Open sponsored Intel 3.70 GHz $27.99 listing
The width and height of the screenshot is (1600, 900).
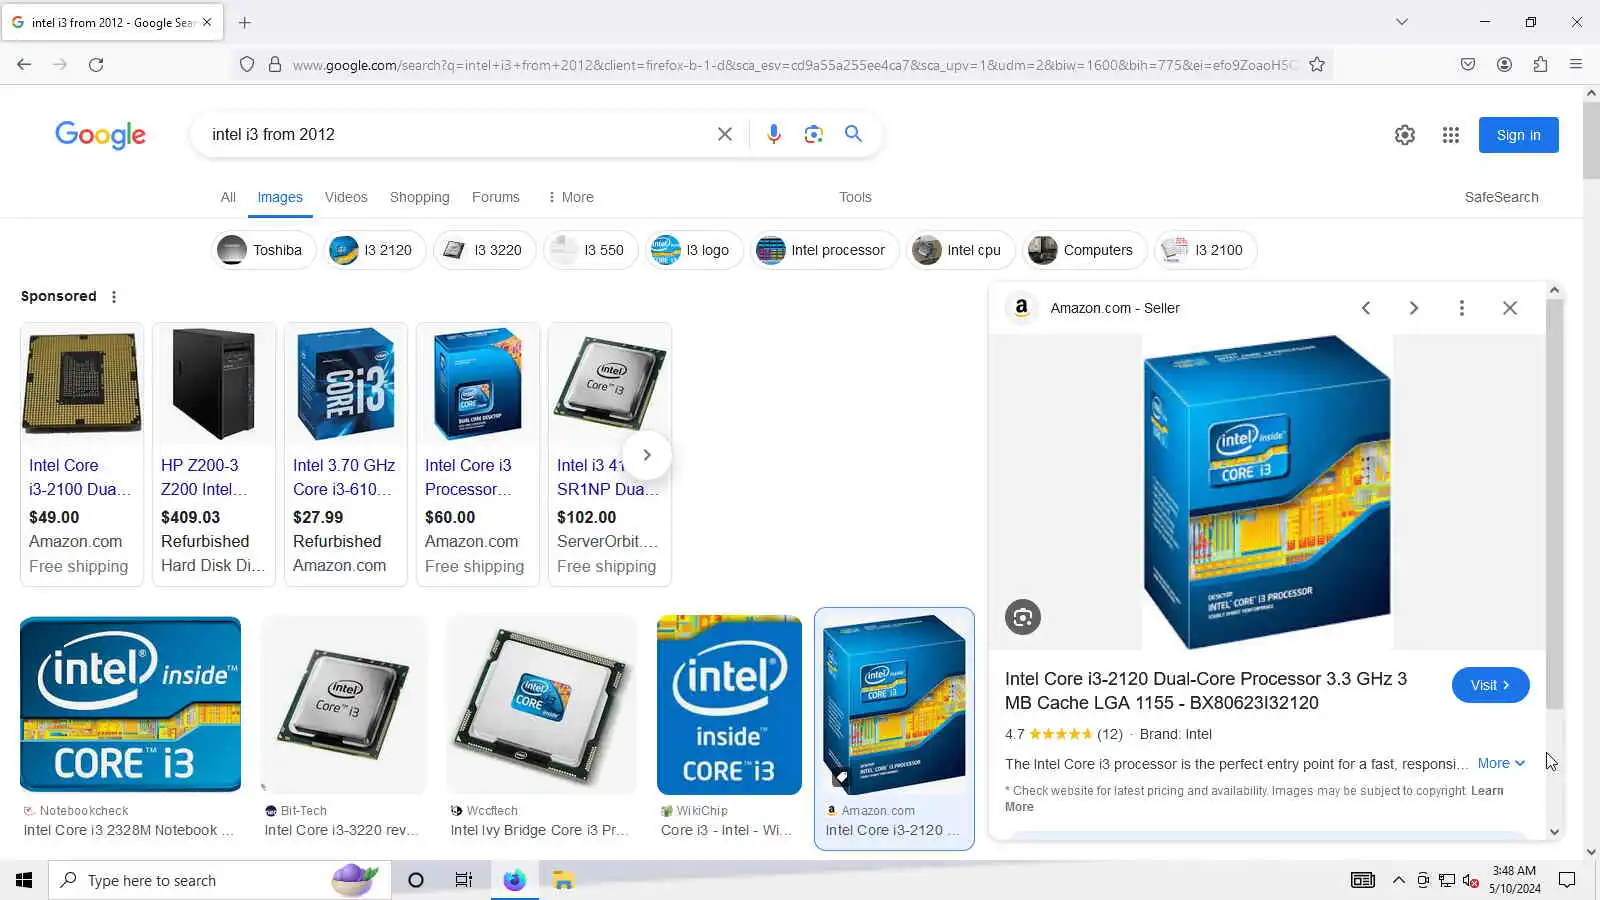point(346,454)
